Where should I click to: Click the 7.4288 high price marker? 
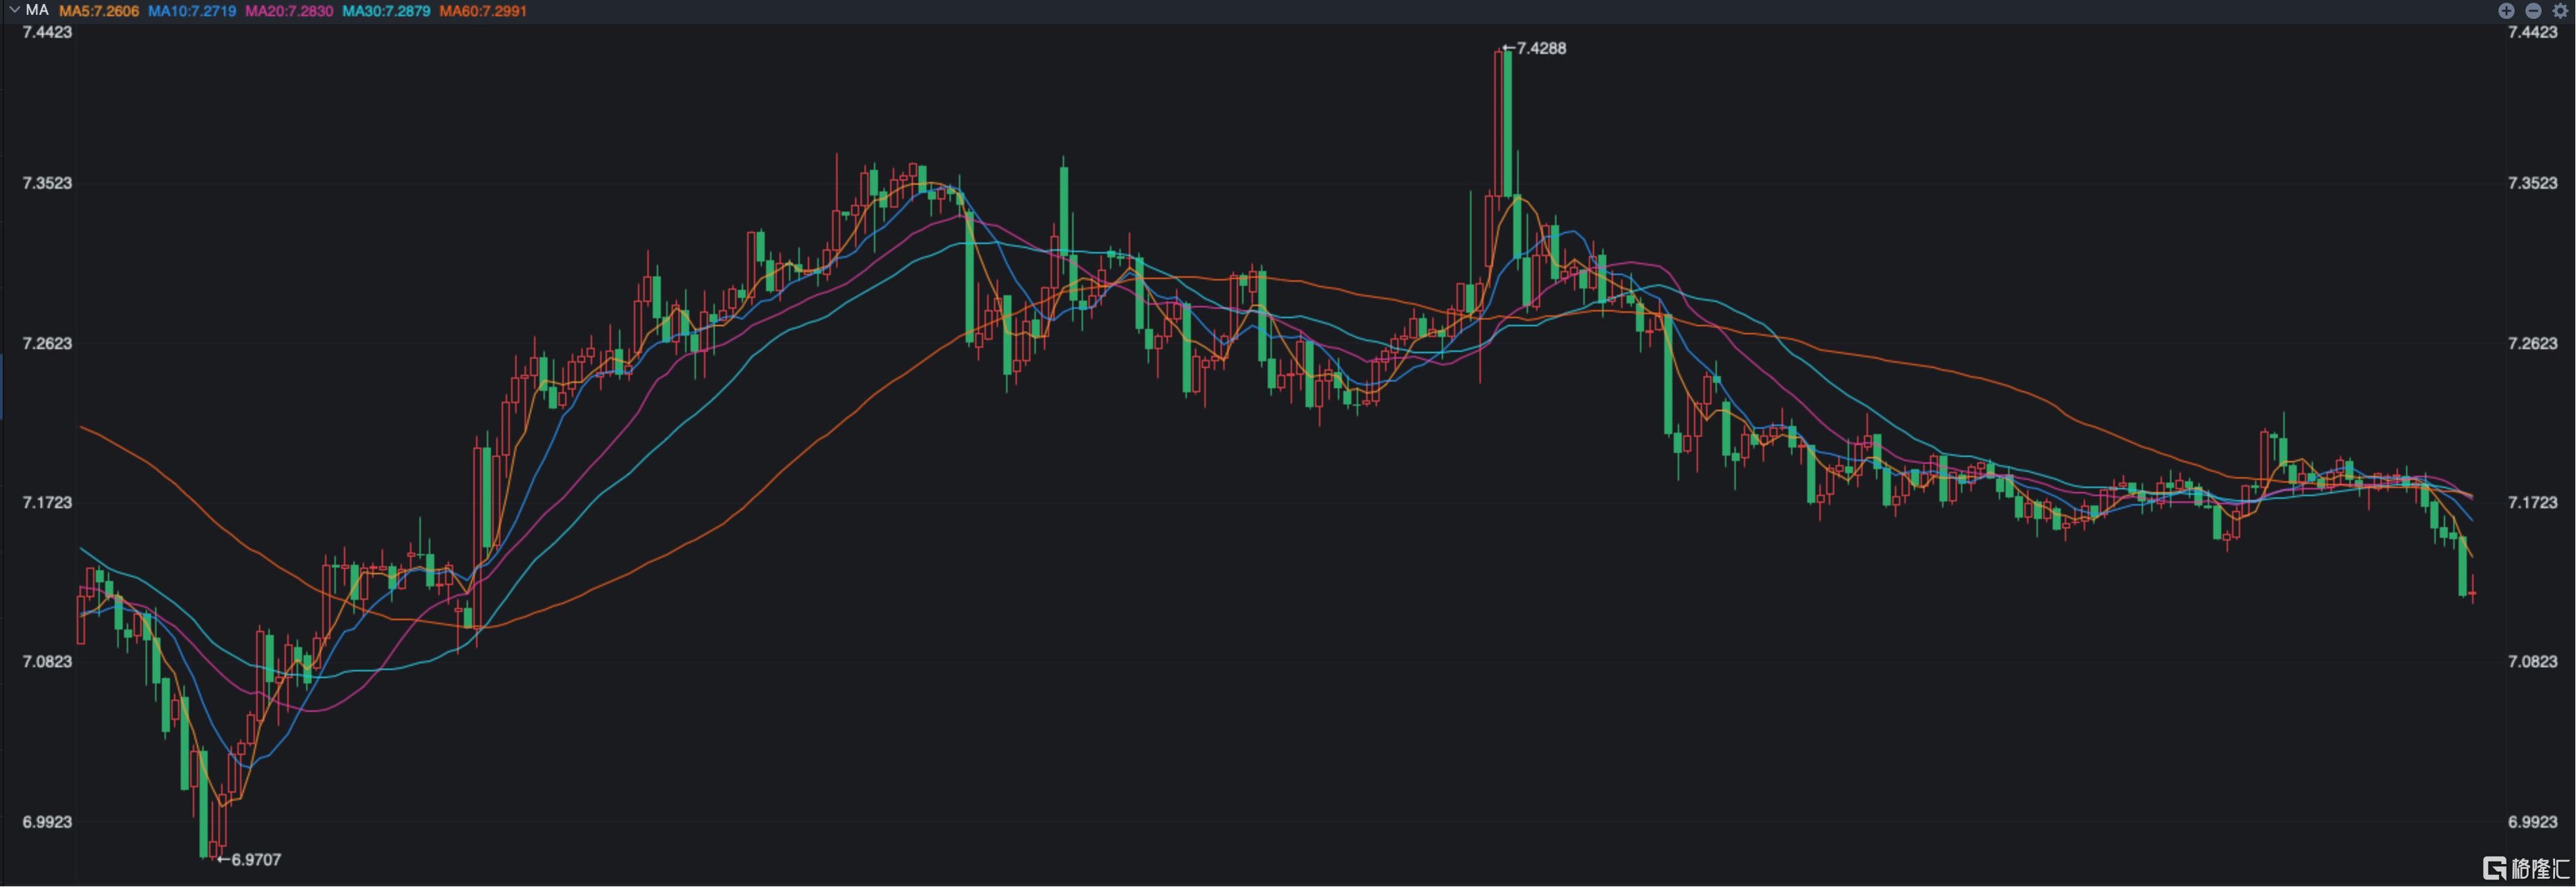tap(1534, 48)
